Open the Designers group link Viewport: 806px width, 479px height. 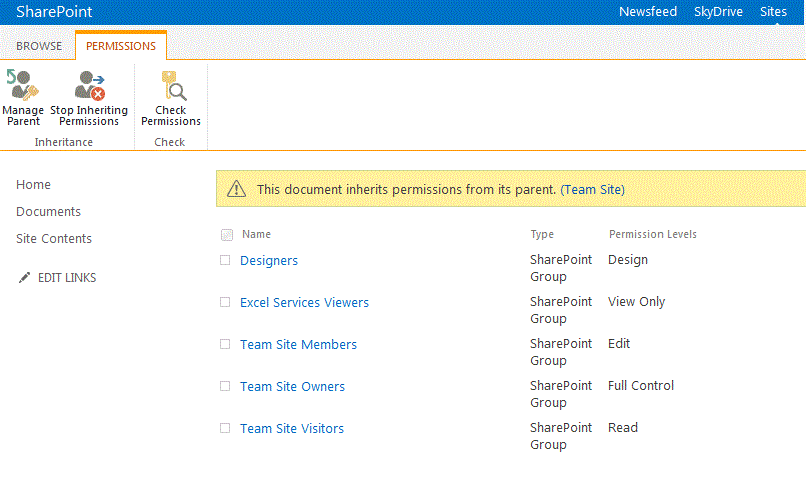point(269,261)
